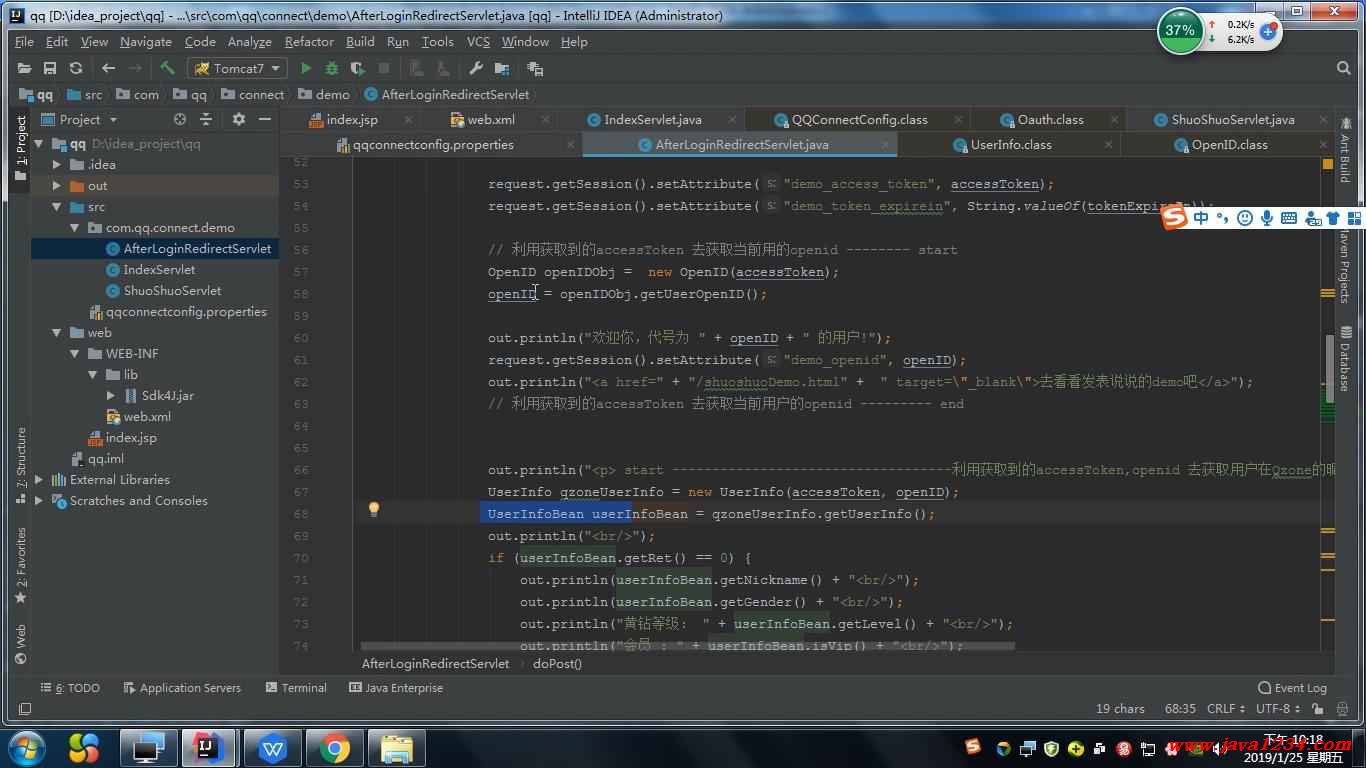The width and height of the screenshot is (1366, 768).
Task: Start debugging with the bug icon
Action: tap(332, 68)
